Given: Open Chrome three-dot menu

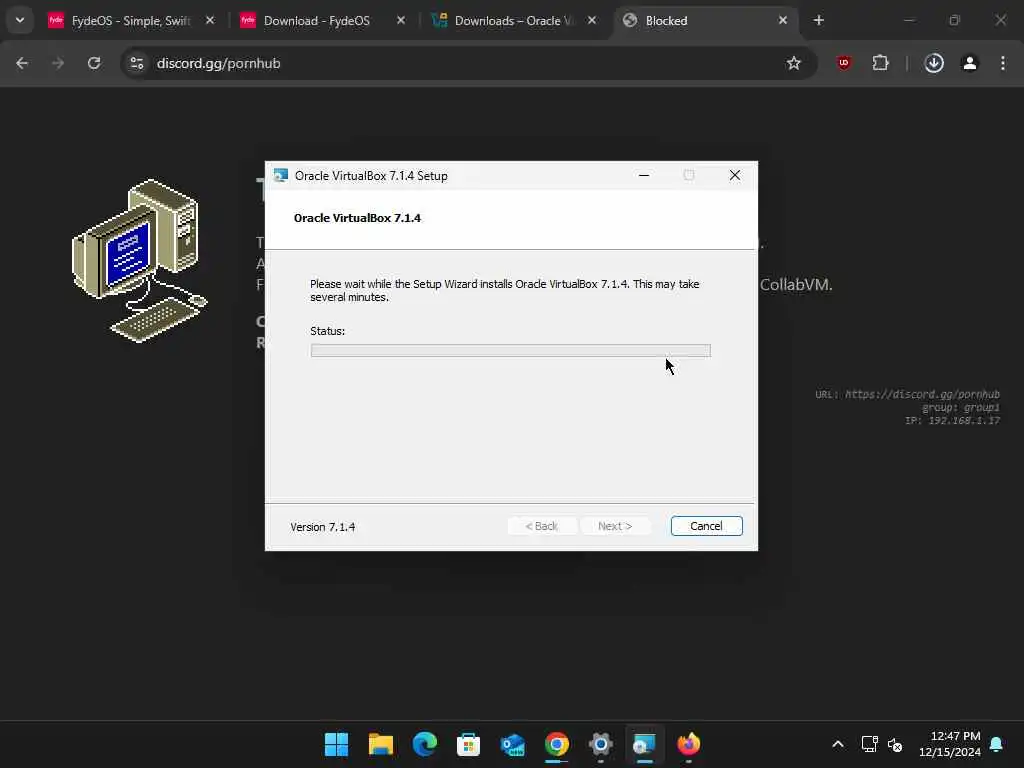Looking at the screenshot, I should [x=1003, y=63].
